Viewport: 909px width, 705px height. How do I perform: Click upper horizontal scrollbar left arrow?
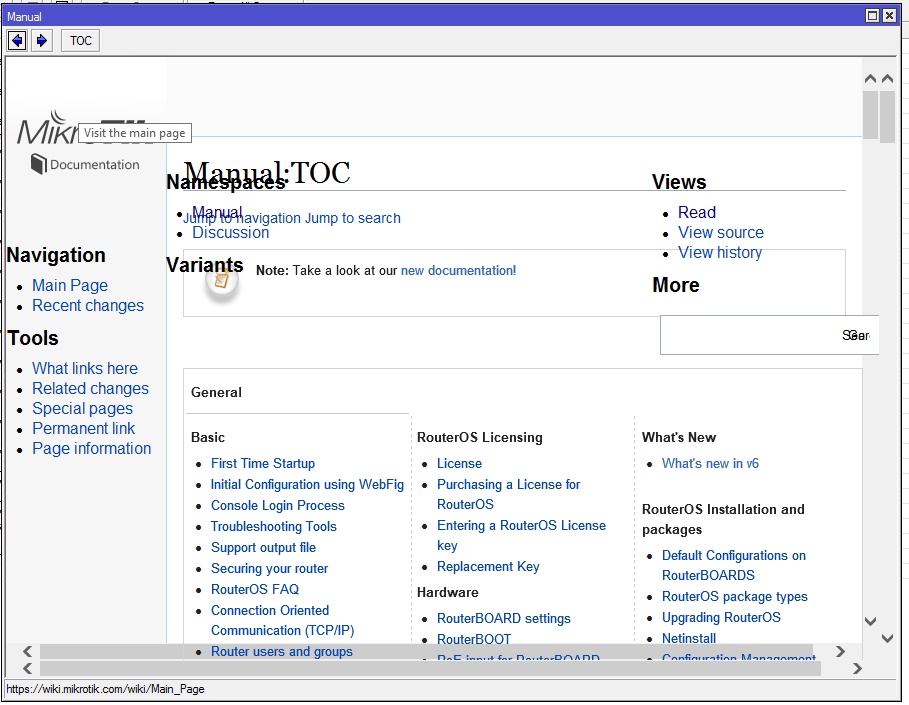click(x=27, y=652)
